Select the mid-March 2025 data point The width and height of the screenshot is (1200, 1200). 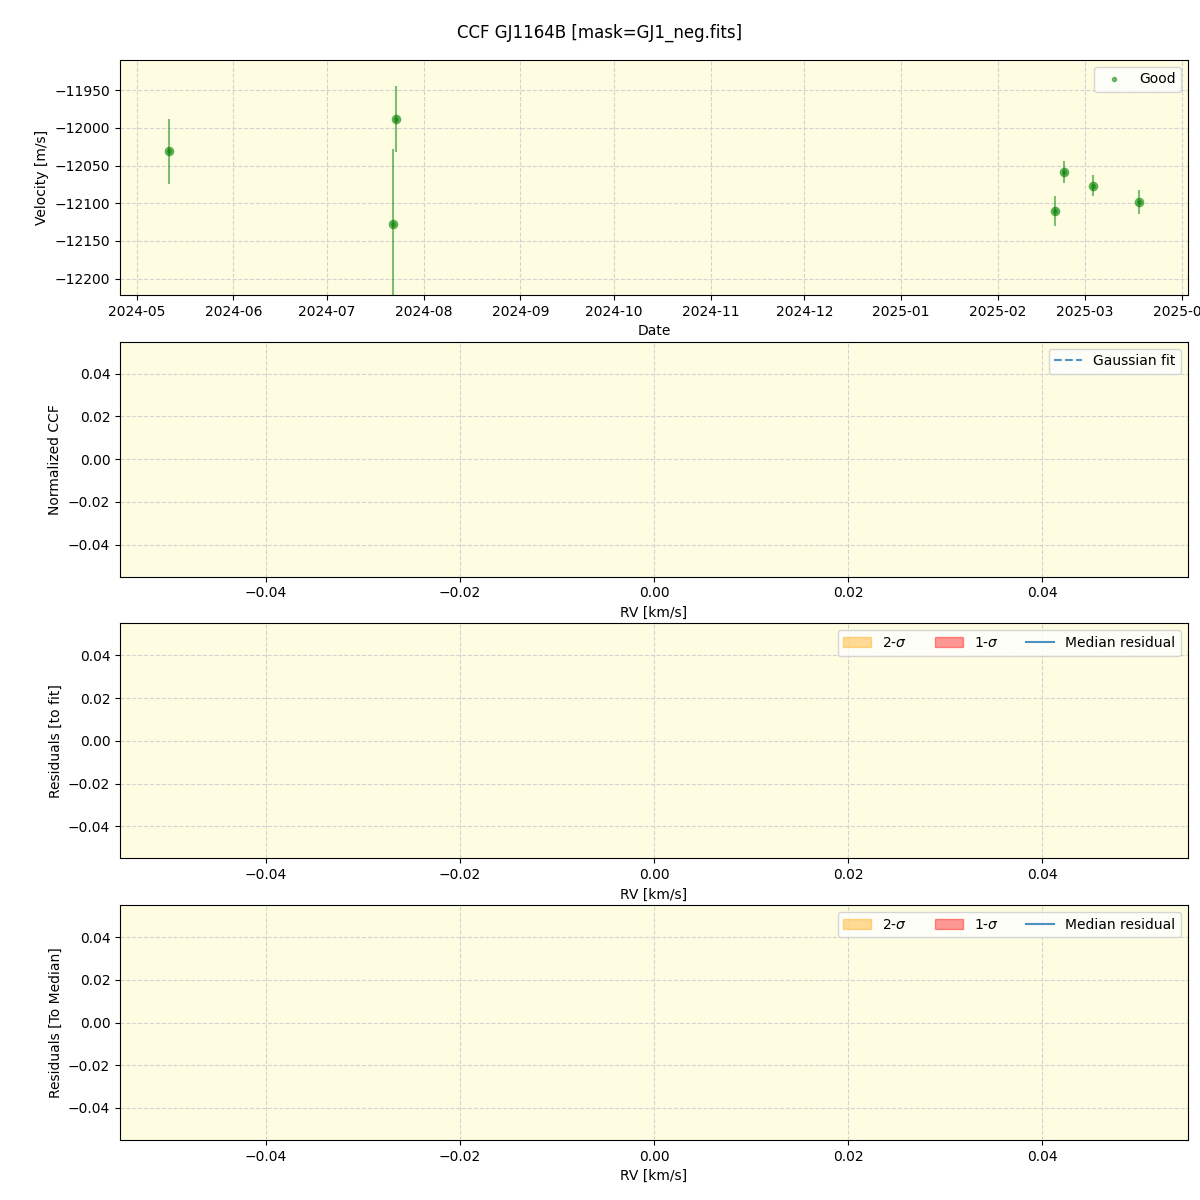1139,202
